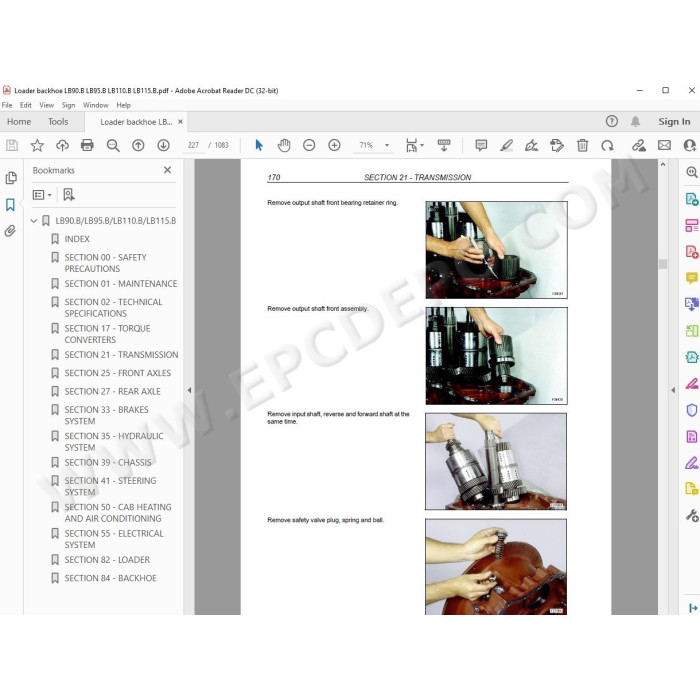Image resolution: width=700 pixels, height=700 pixels.
Task: Open search tool at right pane top
Action: 692,172
